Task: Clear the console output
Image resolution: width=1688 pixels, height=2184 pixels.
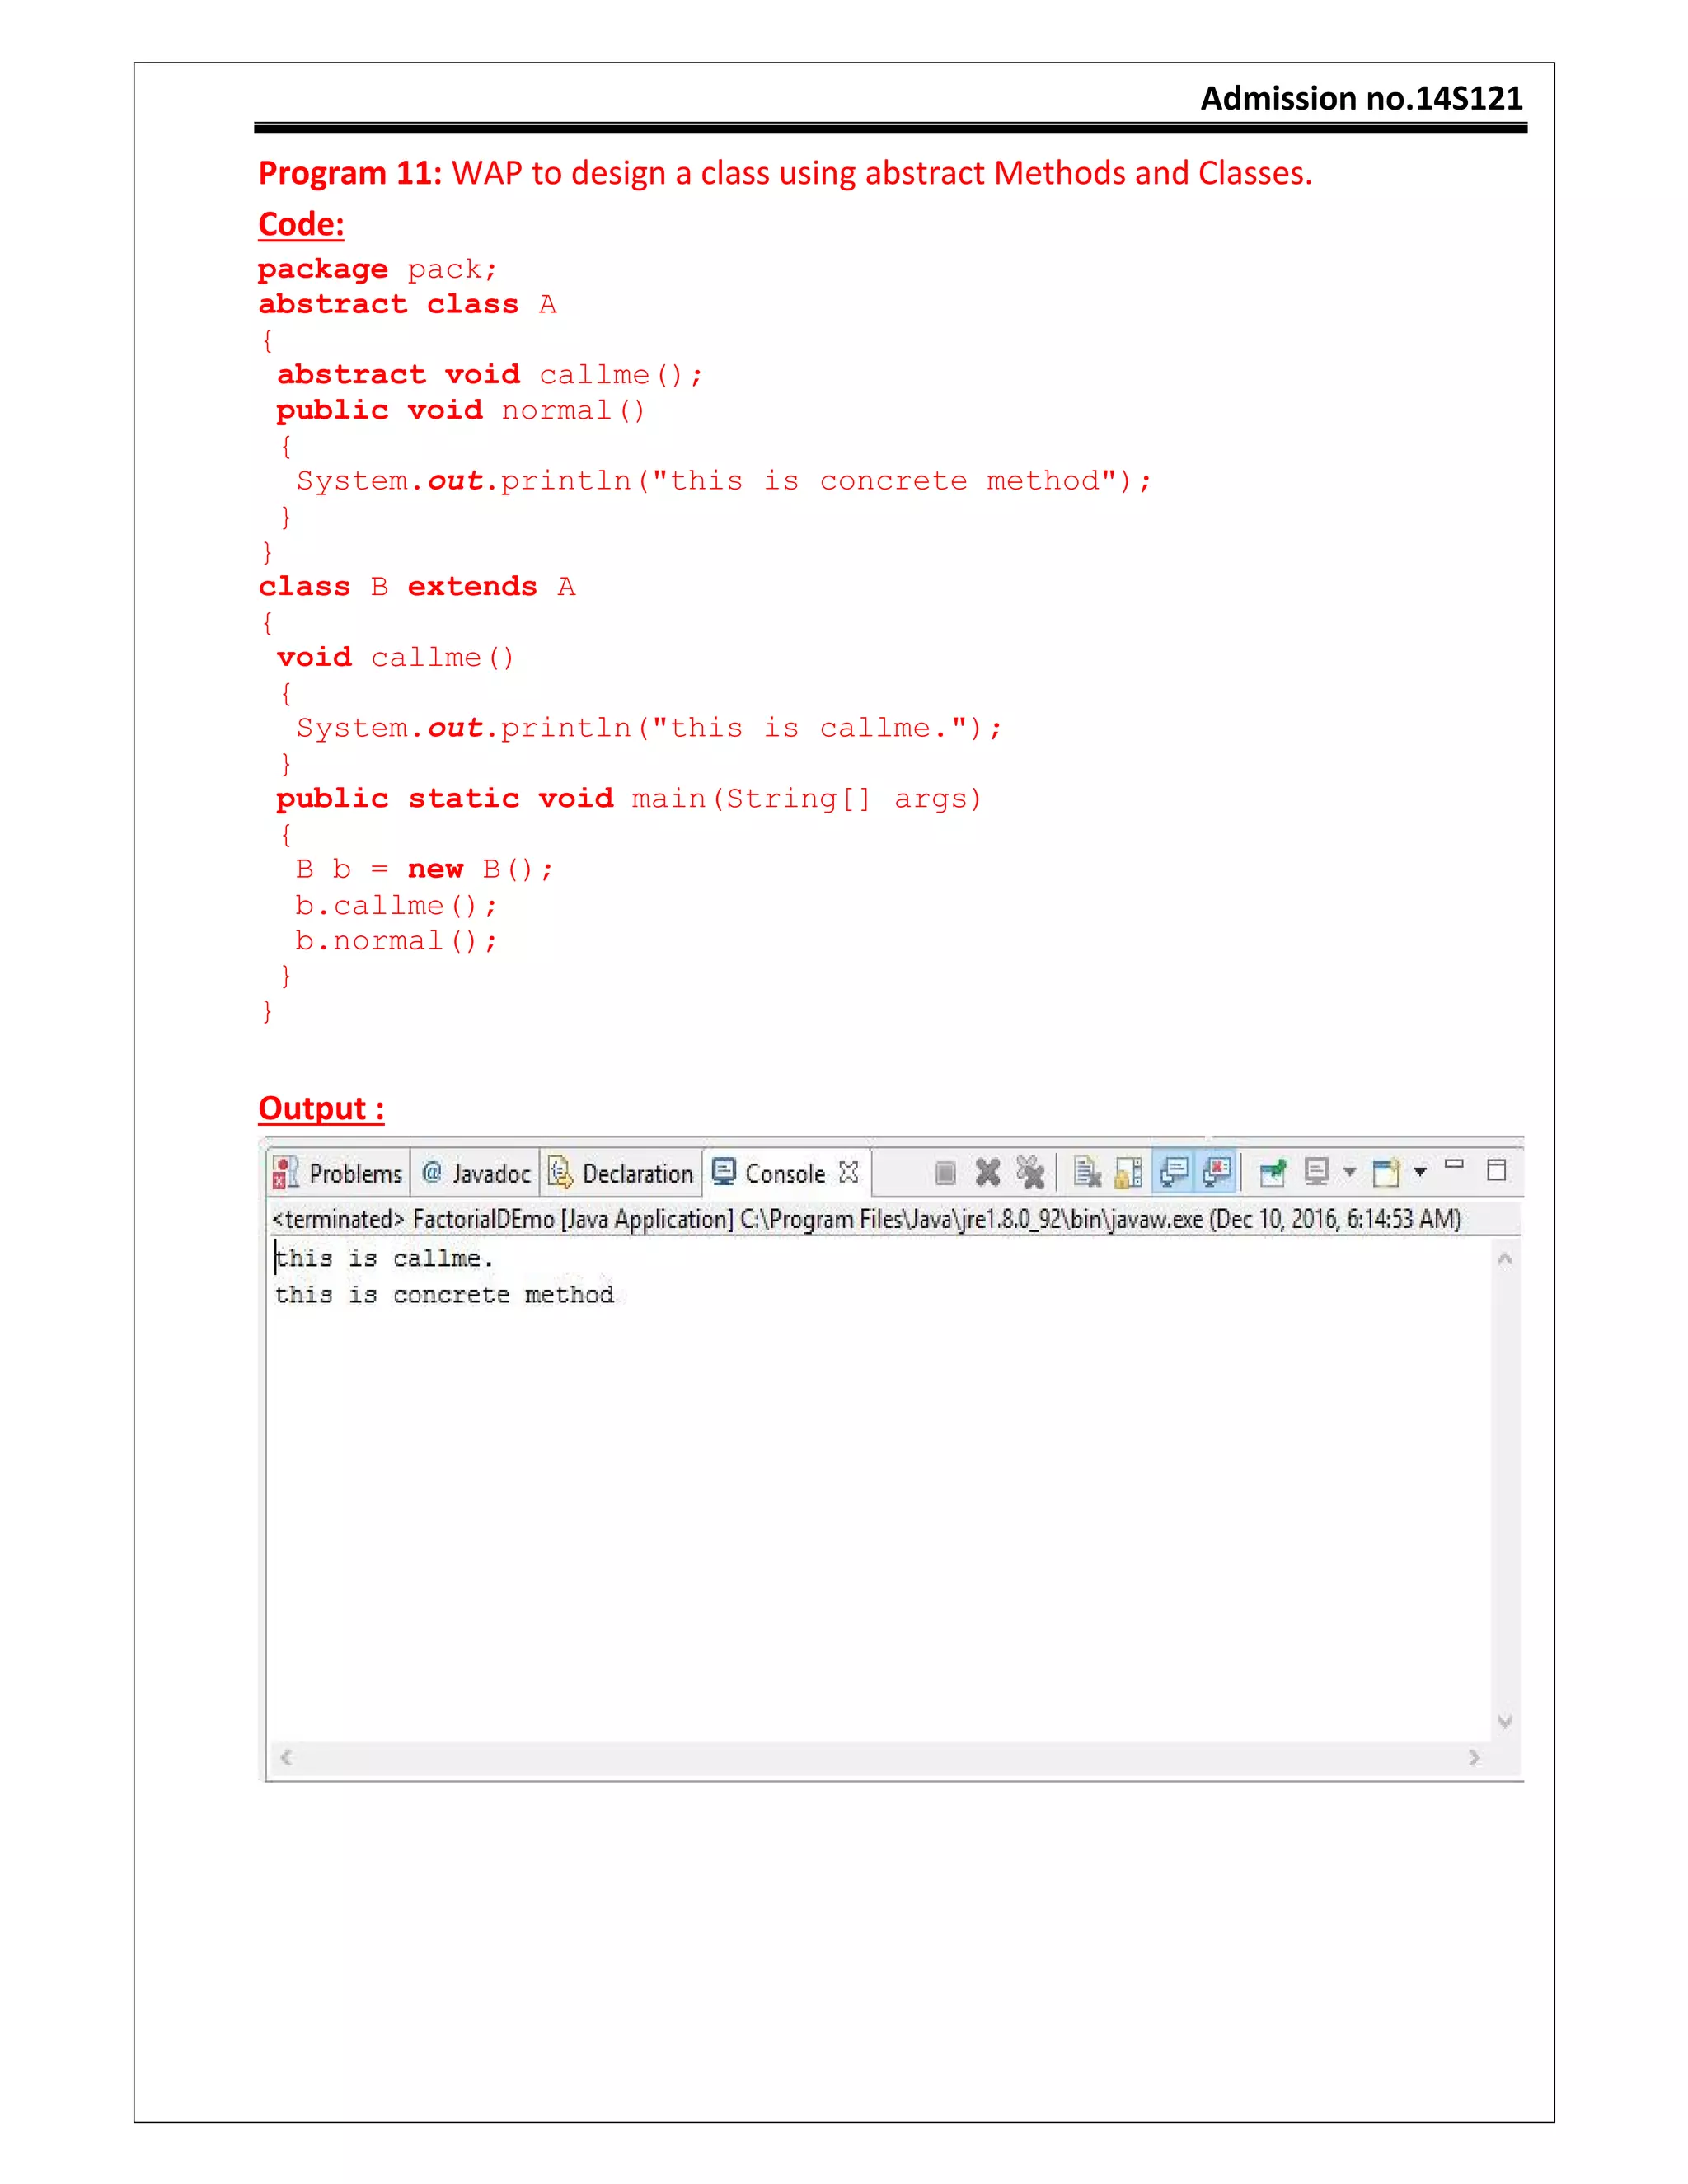Action: (1087, 1172)
